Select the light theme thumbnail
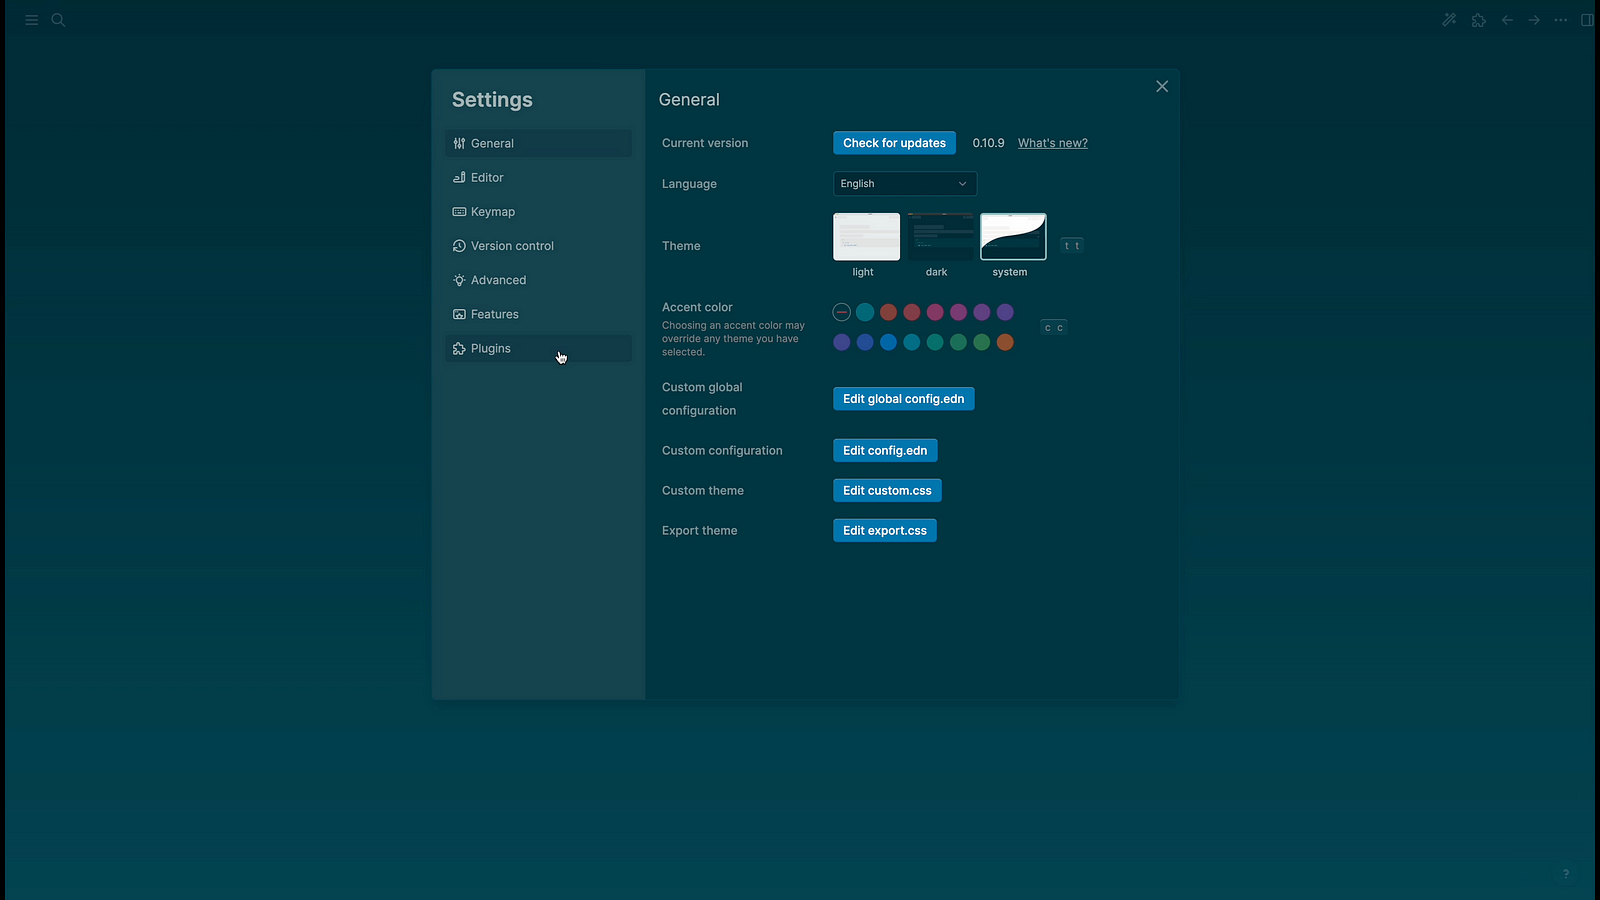Screen dimensions: 1600x900 866,237
